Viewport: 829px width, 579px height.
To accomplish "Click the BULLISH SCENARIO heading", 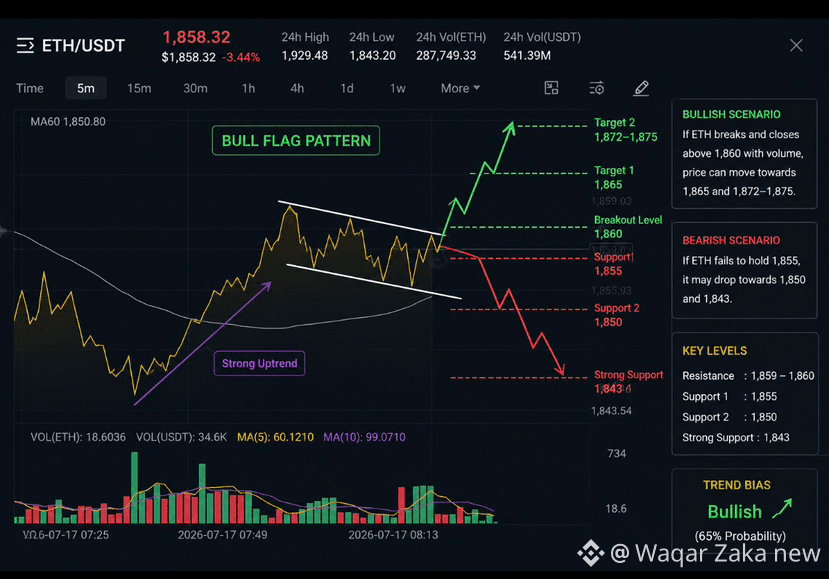I will pyautogui.click(x=731, y=114).
